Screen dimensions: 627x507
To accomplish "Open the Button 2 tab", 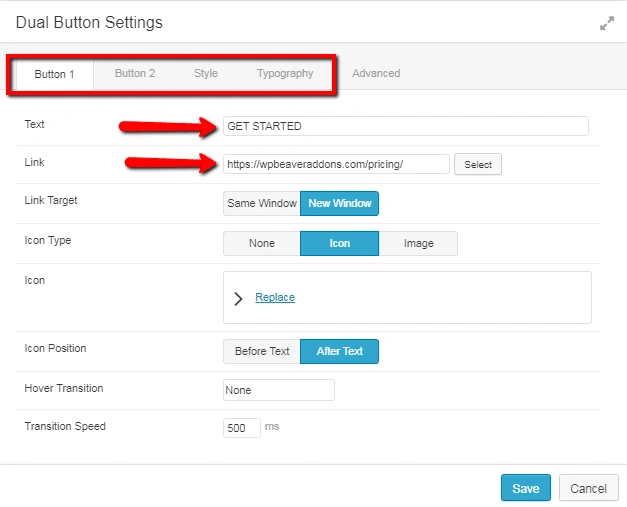I will [135, 73].
